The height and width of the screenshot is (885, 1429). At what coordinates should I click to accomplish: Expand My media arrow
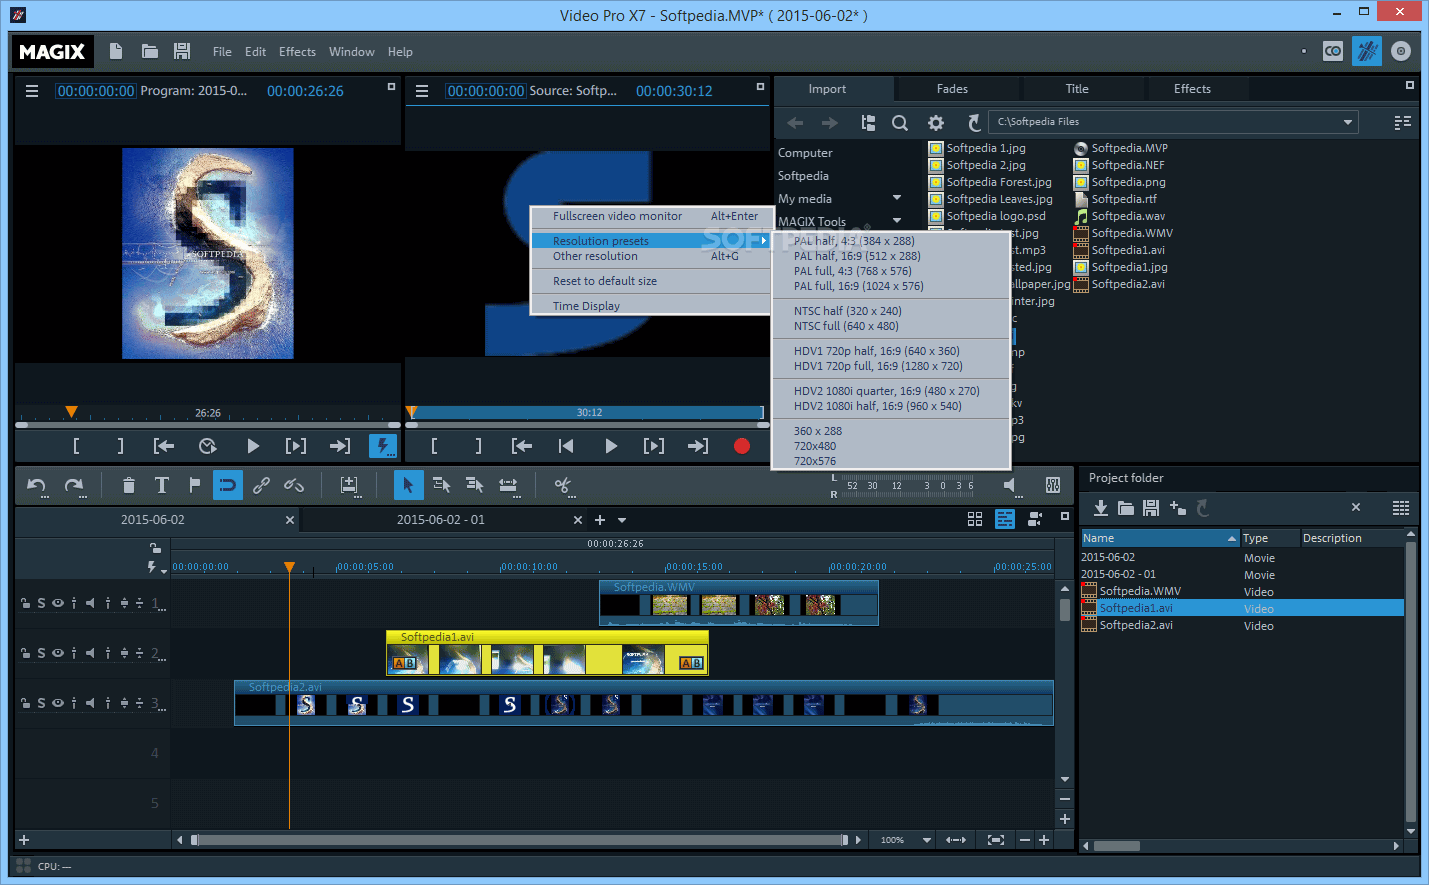[x=897, y=198]
